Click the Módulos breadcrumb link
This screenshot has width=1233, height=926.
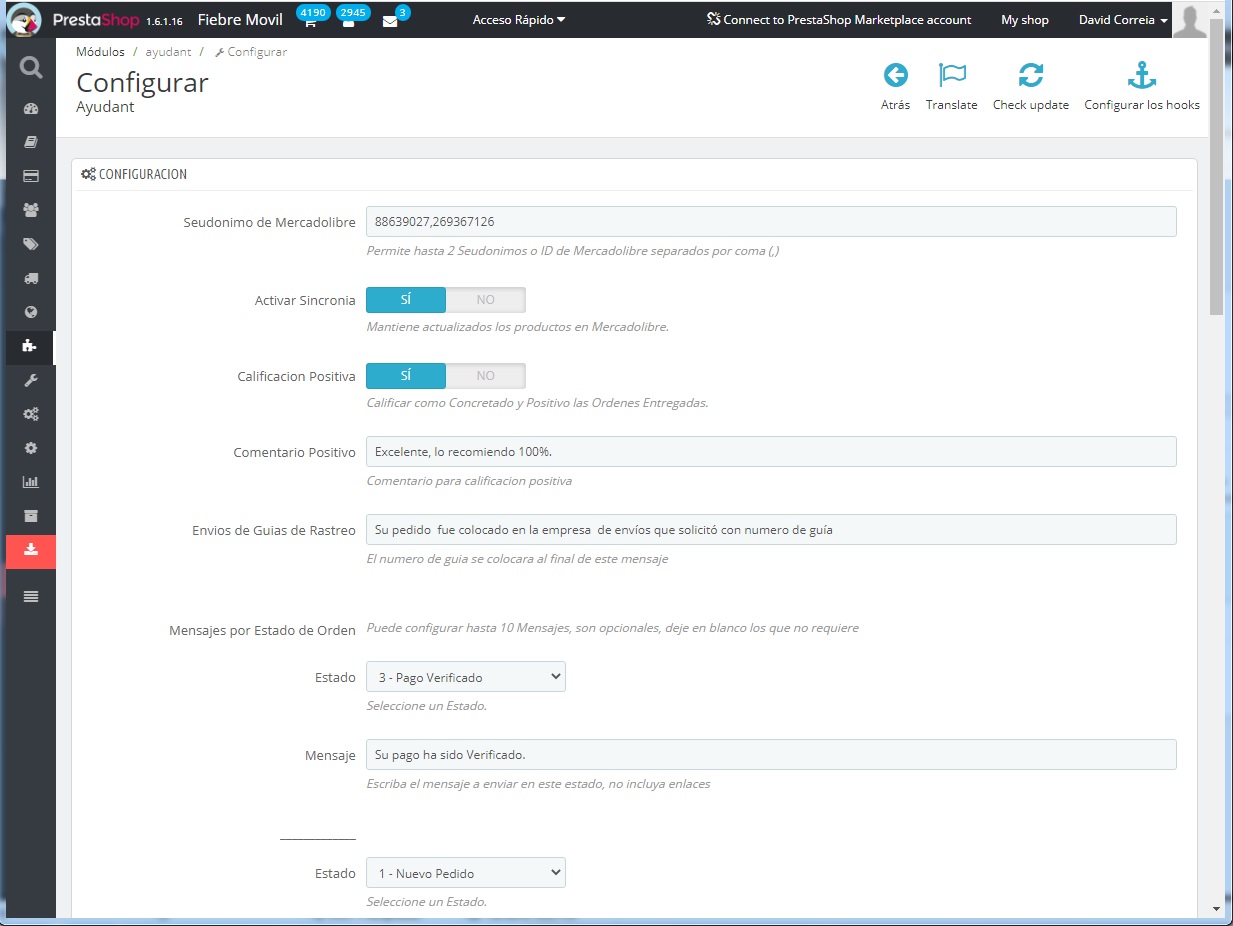[100, 52]
